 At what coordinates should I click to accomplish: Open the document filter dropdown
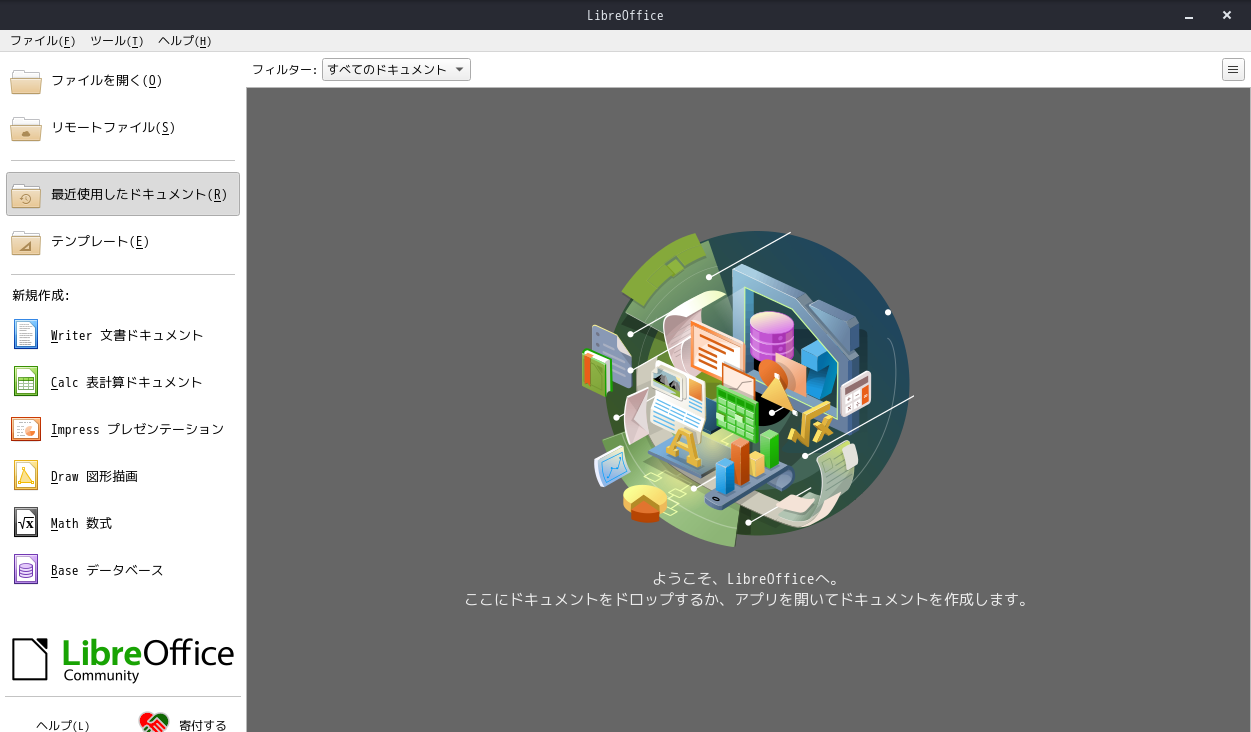(395, 69)
